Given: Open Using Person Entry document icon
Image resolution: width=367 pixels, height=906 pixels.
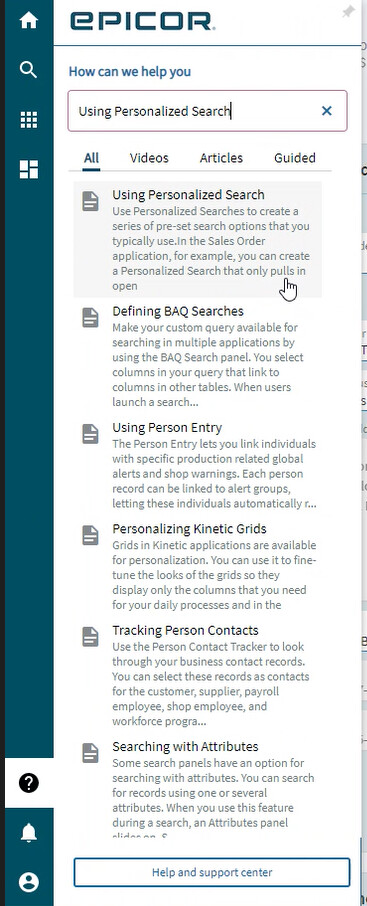Looking at the screenshot, I should click(90, 433).
